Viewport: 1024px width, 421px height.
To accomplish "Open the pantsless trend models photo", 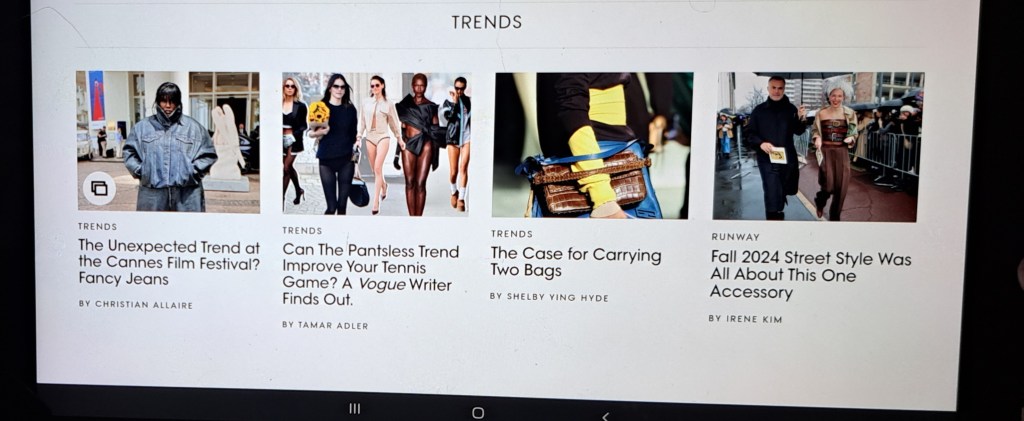I will 376,144.
